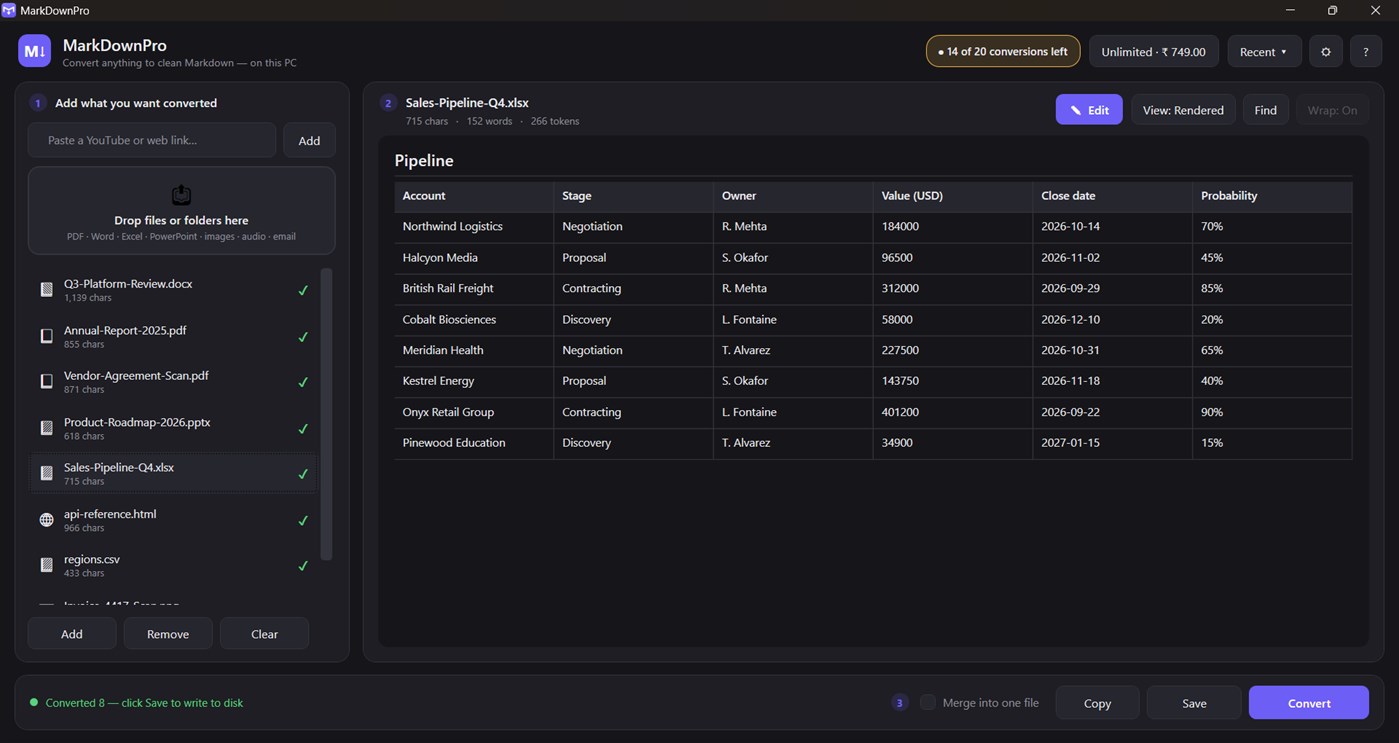Click the Clear button
Image resolution: width=1399 pixels, height=743 pixels.
click(x=264, y=634)
